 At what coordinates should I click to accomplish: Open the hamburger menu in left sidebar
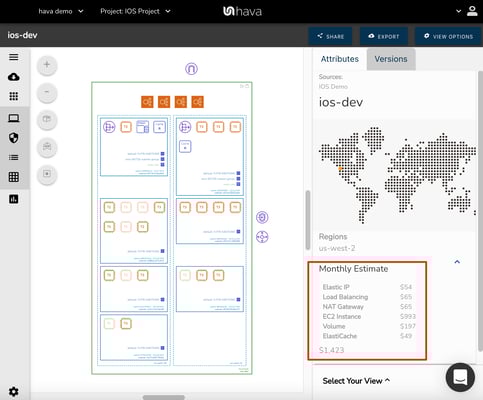(14, 57)
